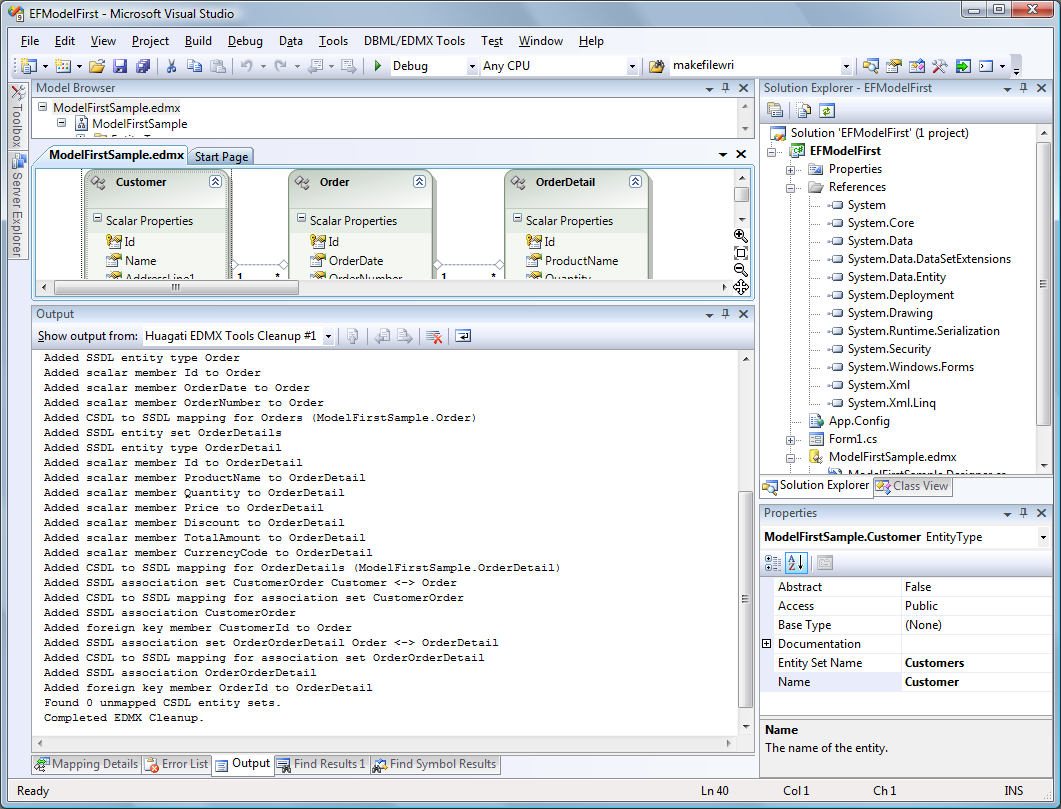Click the Save toolbar icon
Viewport: 1061px width, 809px height.
pyautogui.click(x=120, y=66)
